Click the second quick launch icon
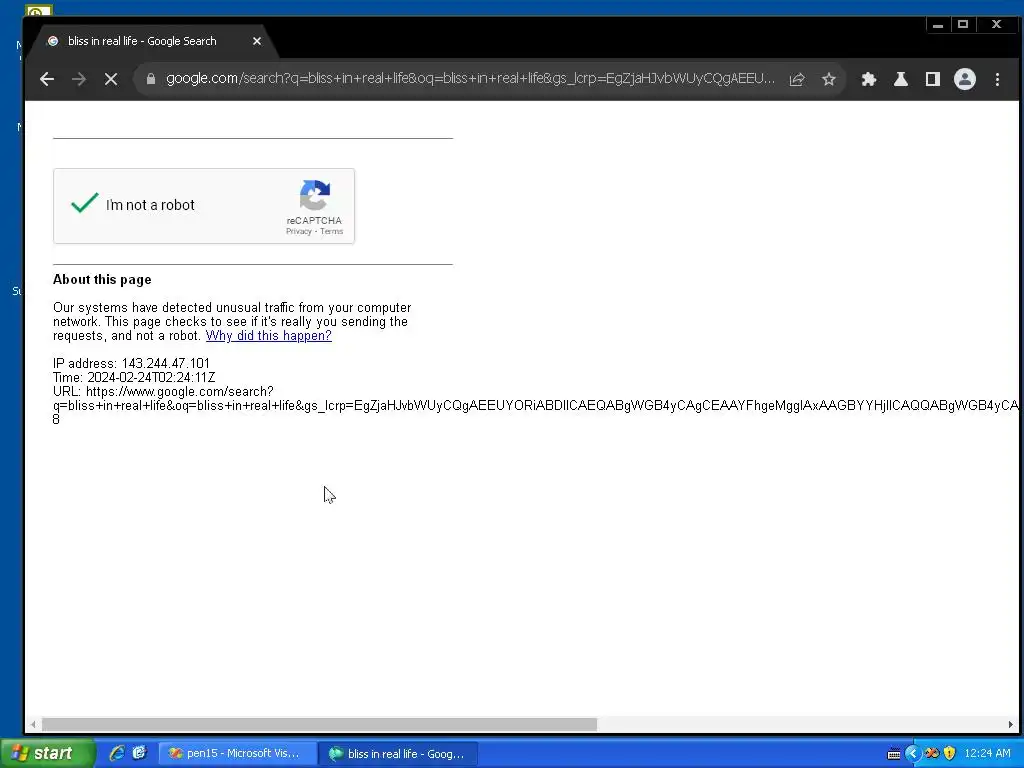Viewport: 1024px width, 768px height. (x=140, y=754)
